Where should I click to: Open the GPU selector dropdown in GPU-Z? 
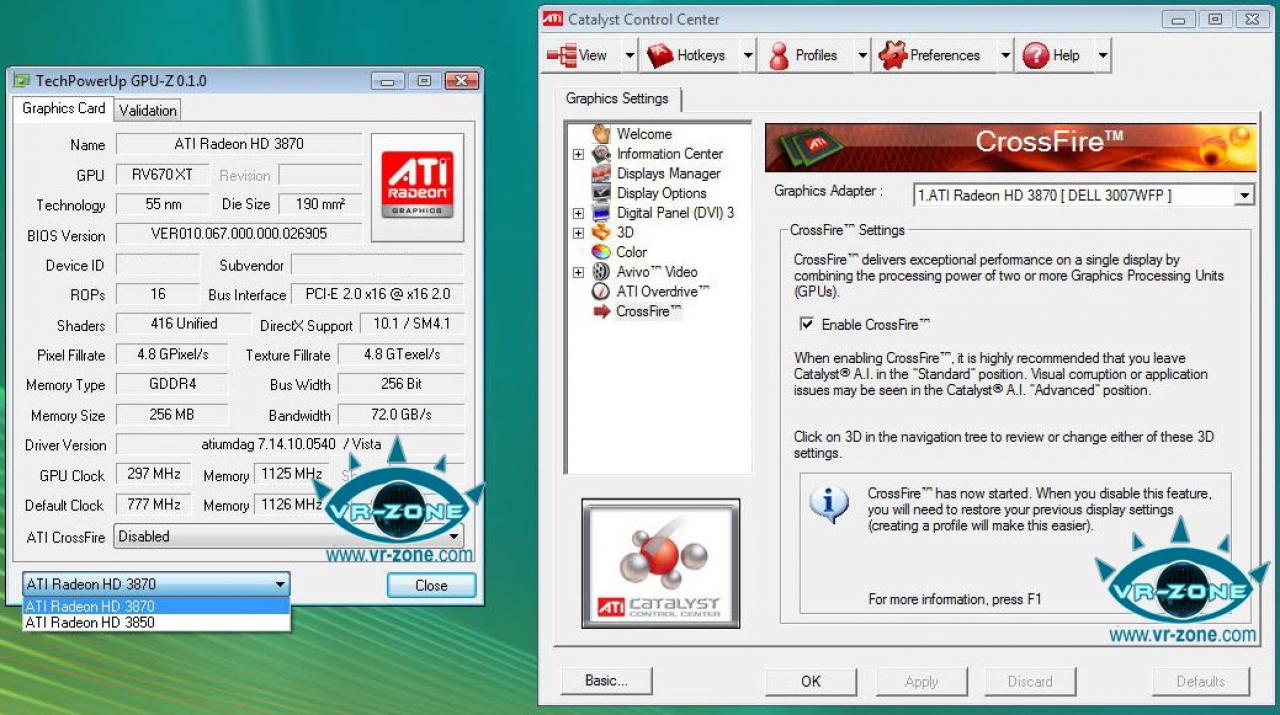tap(156, 584)
